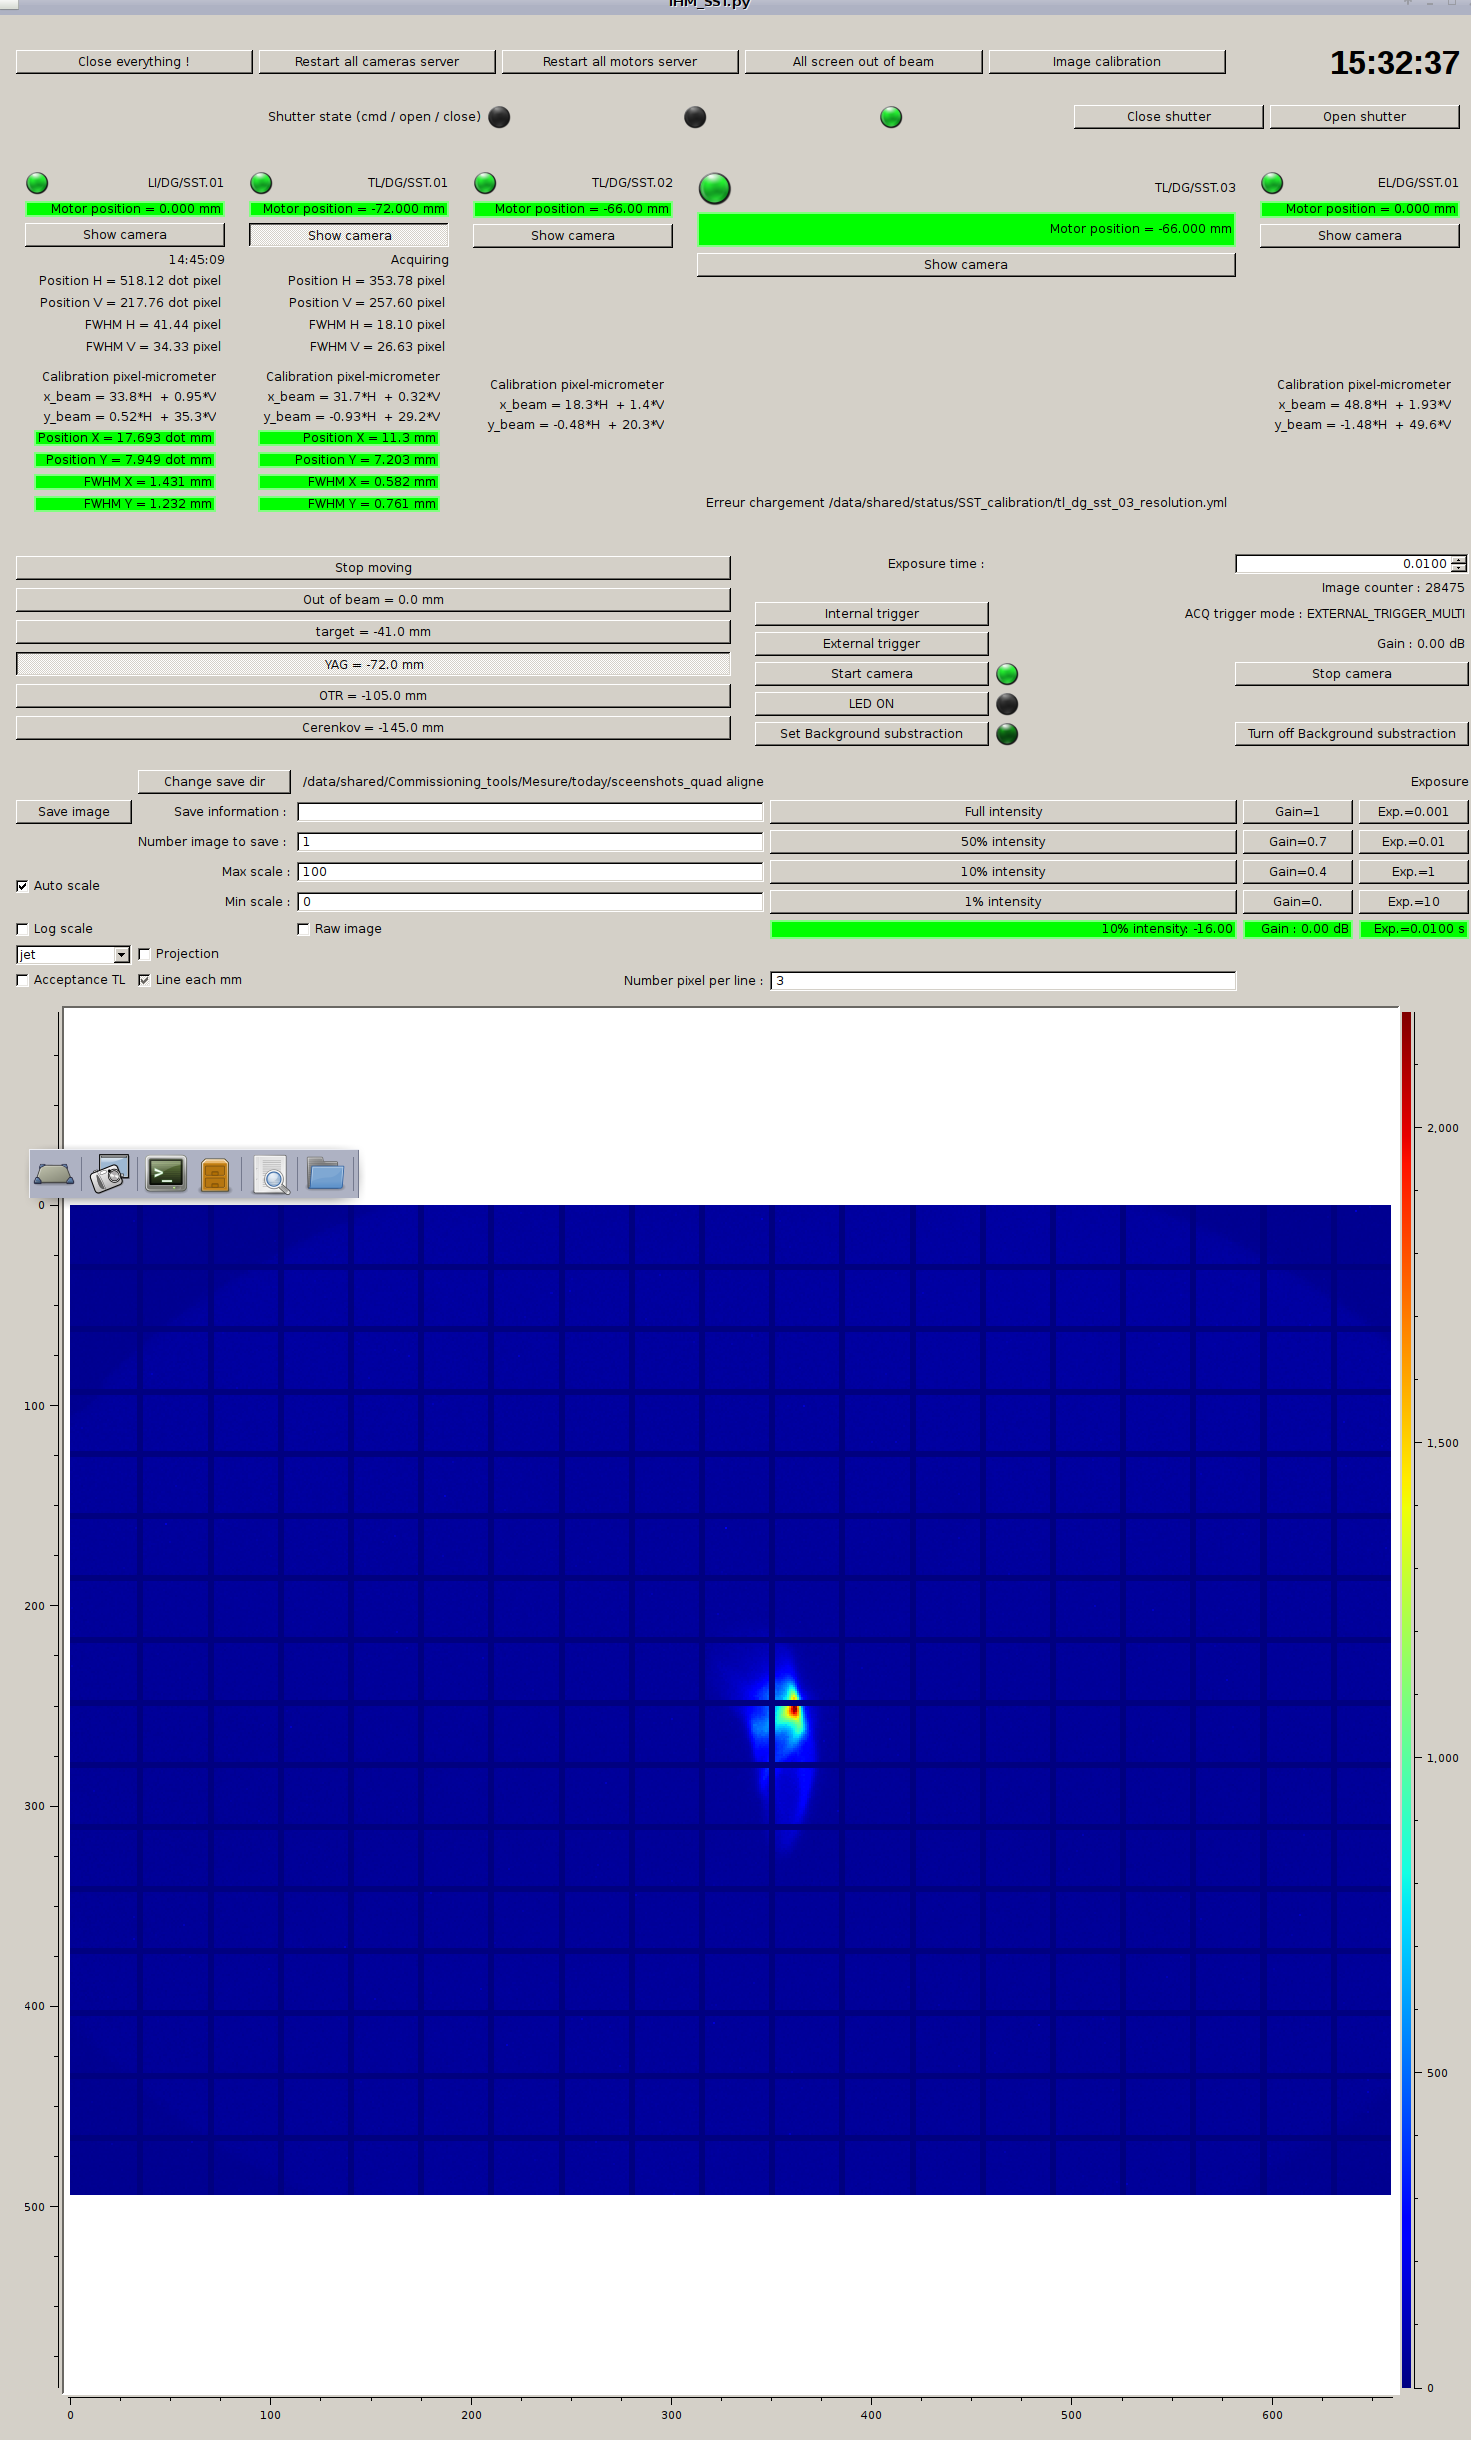Select the YAG = -72.0 mm position
1471x2440 pixels.
[x=373, y=665]
